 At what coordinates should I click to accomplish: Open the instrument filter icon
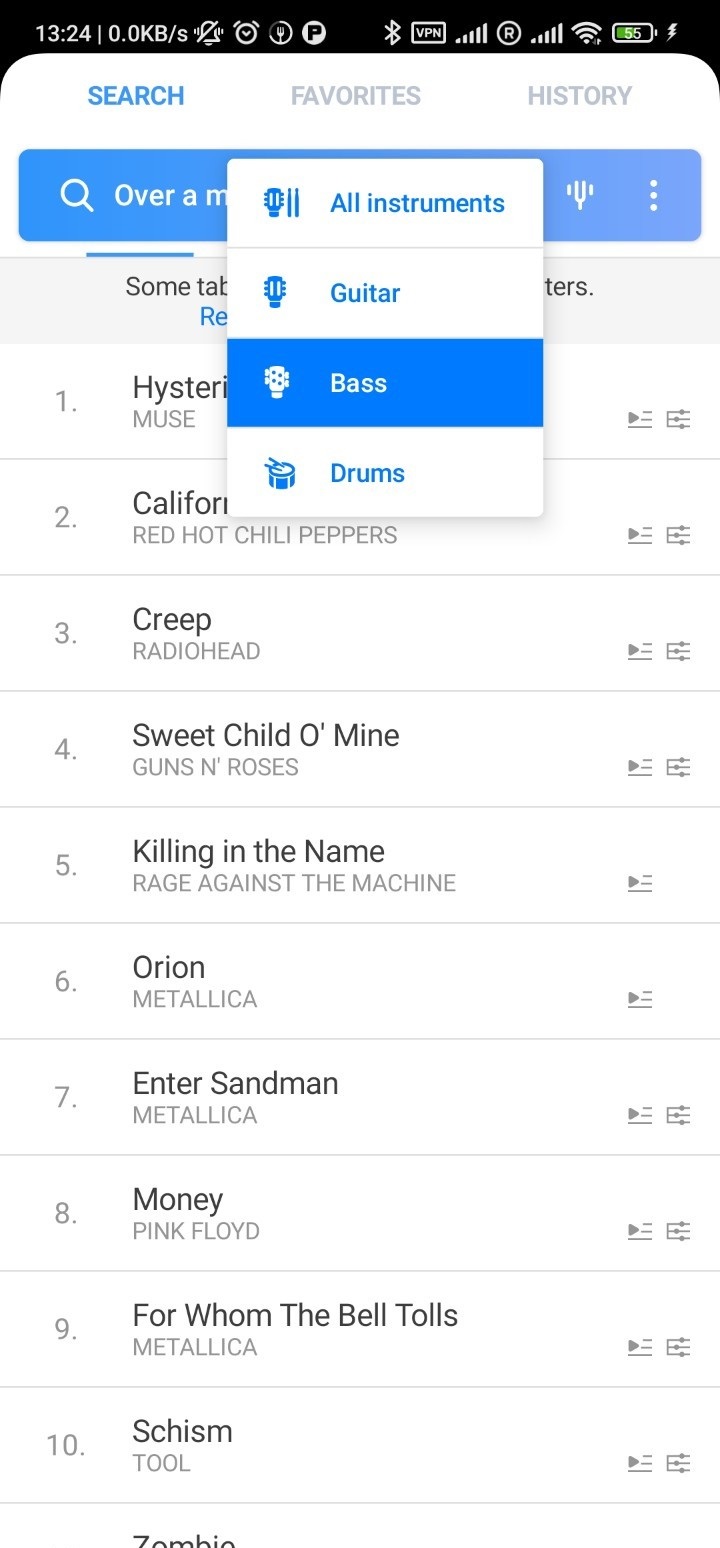point(580,195)
